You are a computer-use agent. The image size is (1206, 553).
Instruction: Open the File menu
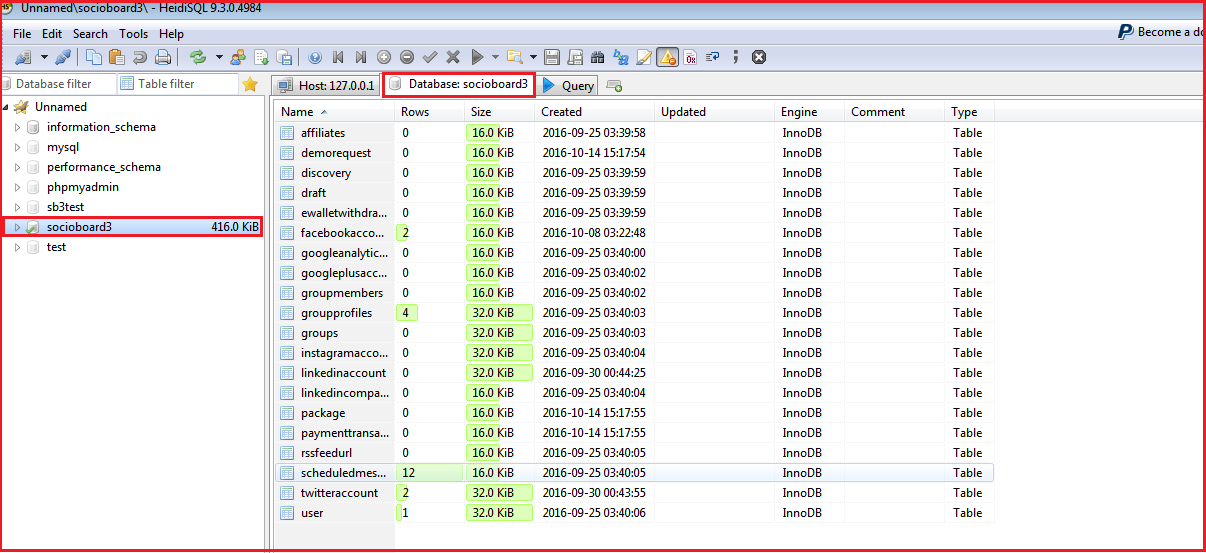[22, 34]
